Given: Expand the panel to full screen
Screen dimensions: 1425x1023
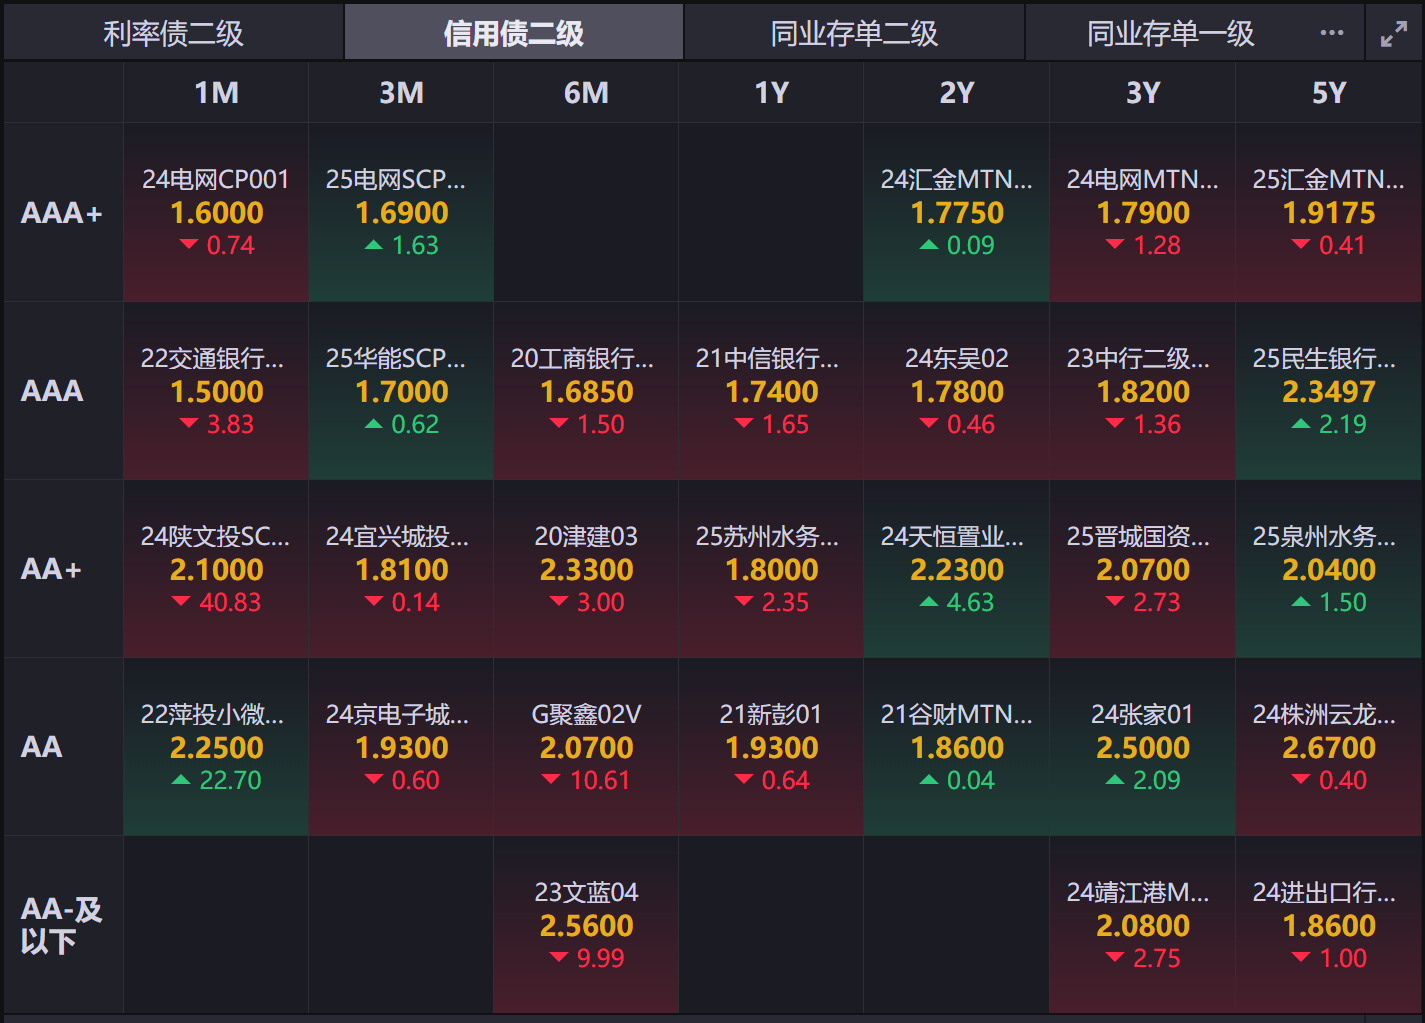Looking at the screenshot, I should (x=1394, y=34).
